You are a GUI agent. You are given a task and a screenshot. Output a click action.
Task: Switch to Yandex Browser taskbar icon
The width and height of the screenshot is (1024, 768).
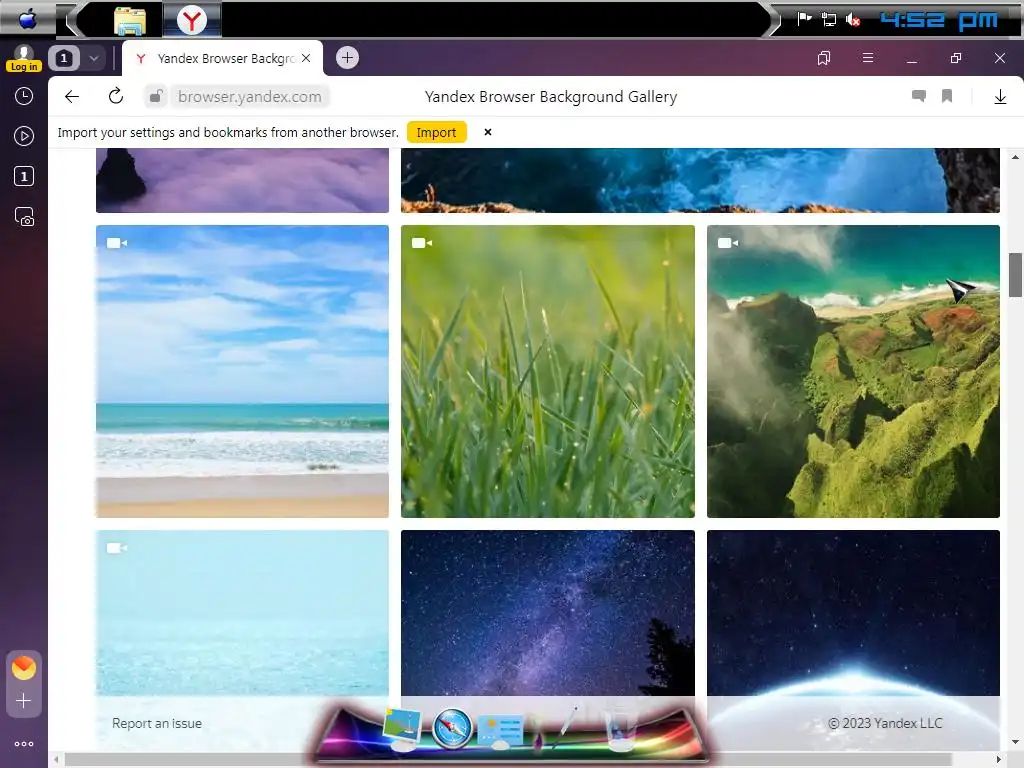191,20
